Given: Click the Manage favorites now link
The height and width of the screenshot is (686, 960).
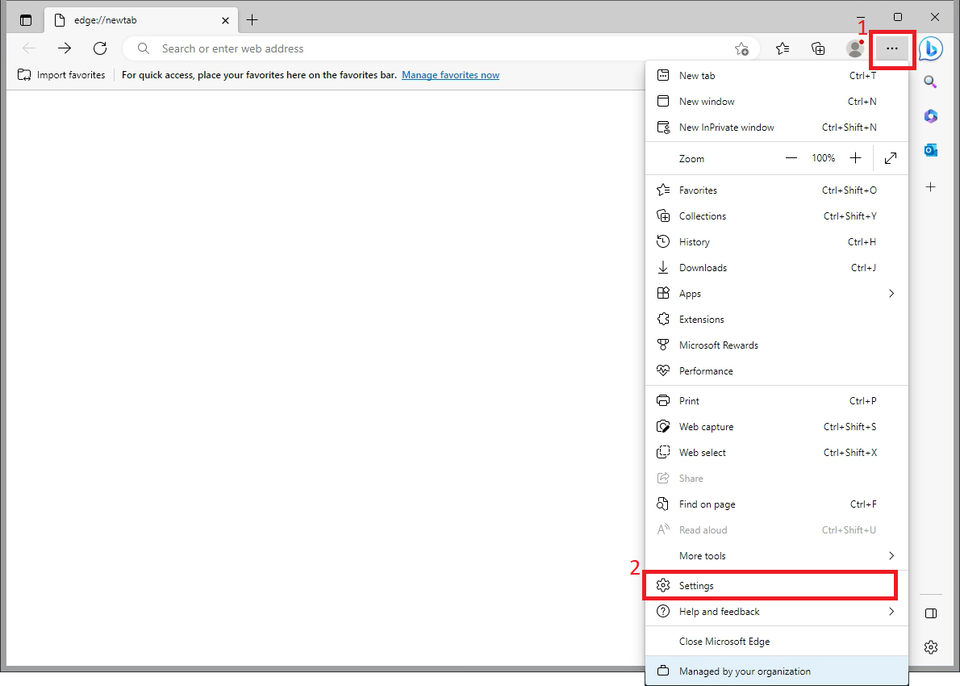Looking at the screenshot, I should [x=450, y=75].
